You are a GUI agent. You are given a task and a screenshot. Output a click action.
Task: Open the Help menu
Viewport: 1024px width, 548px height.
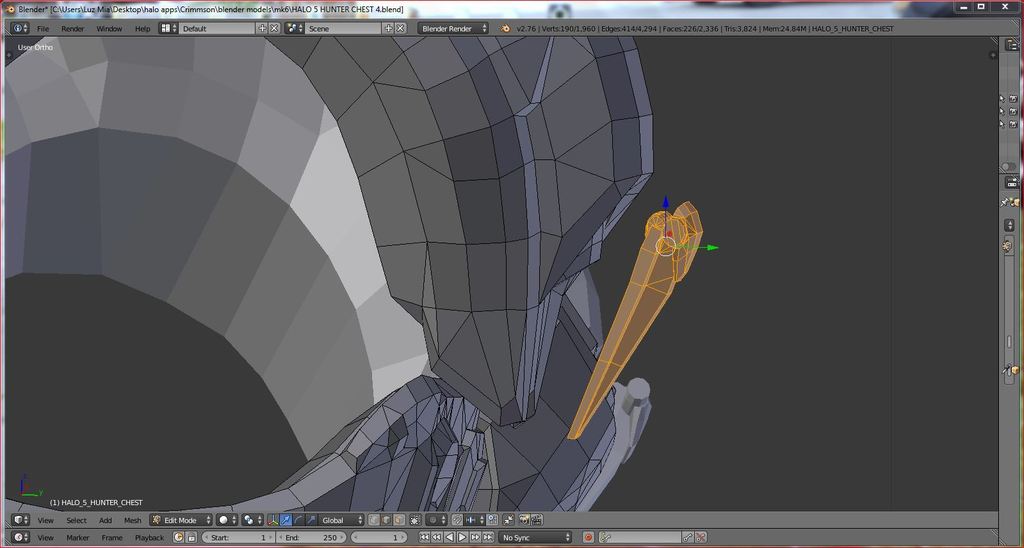(x=142, y=29)
